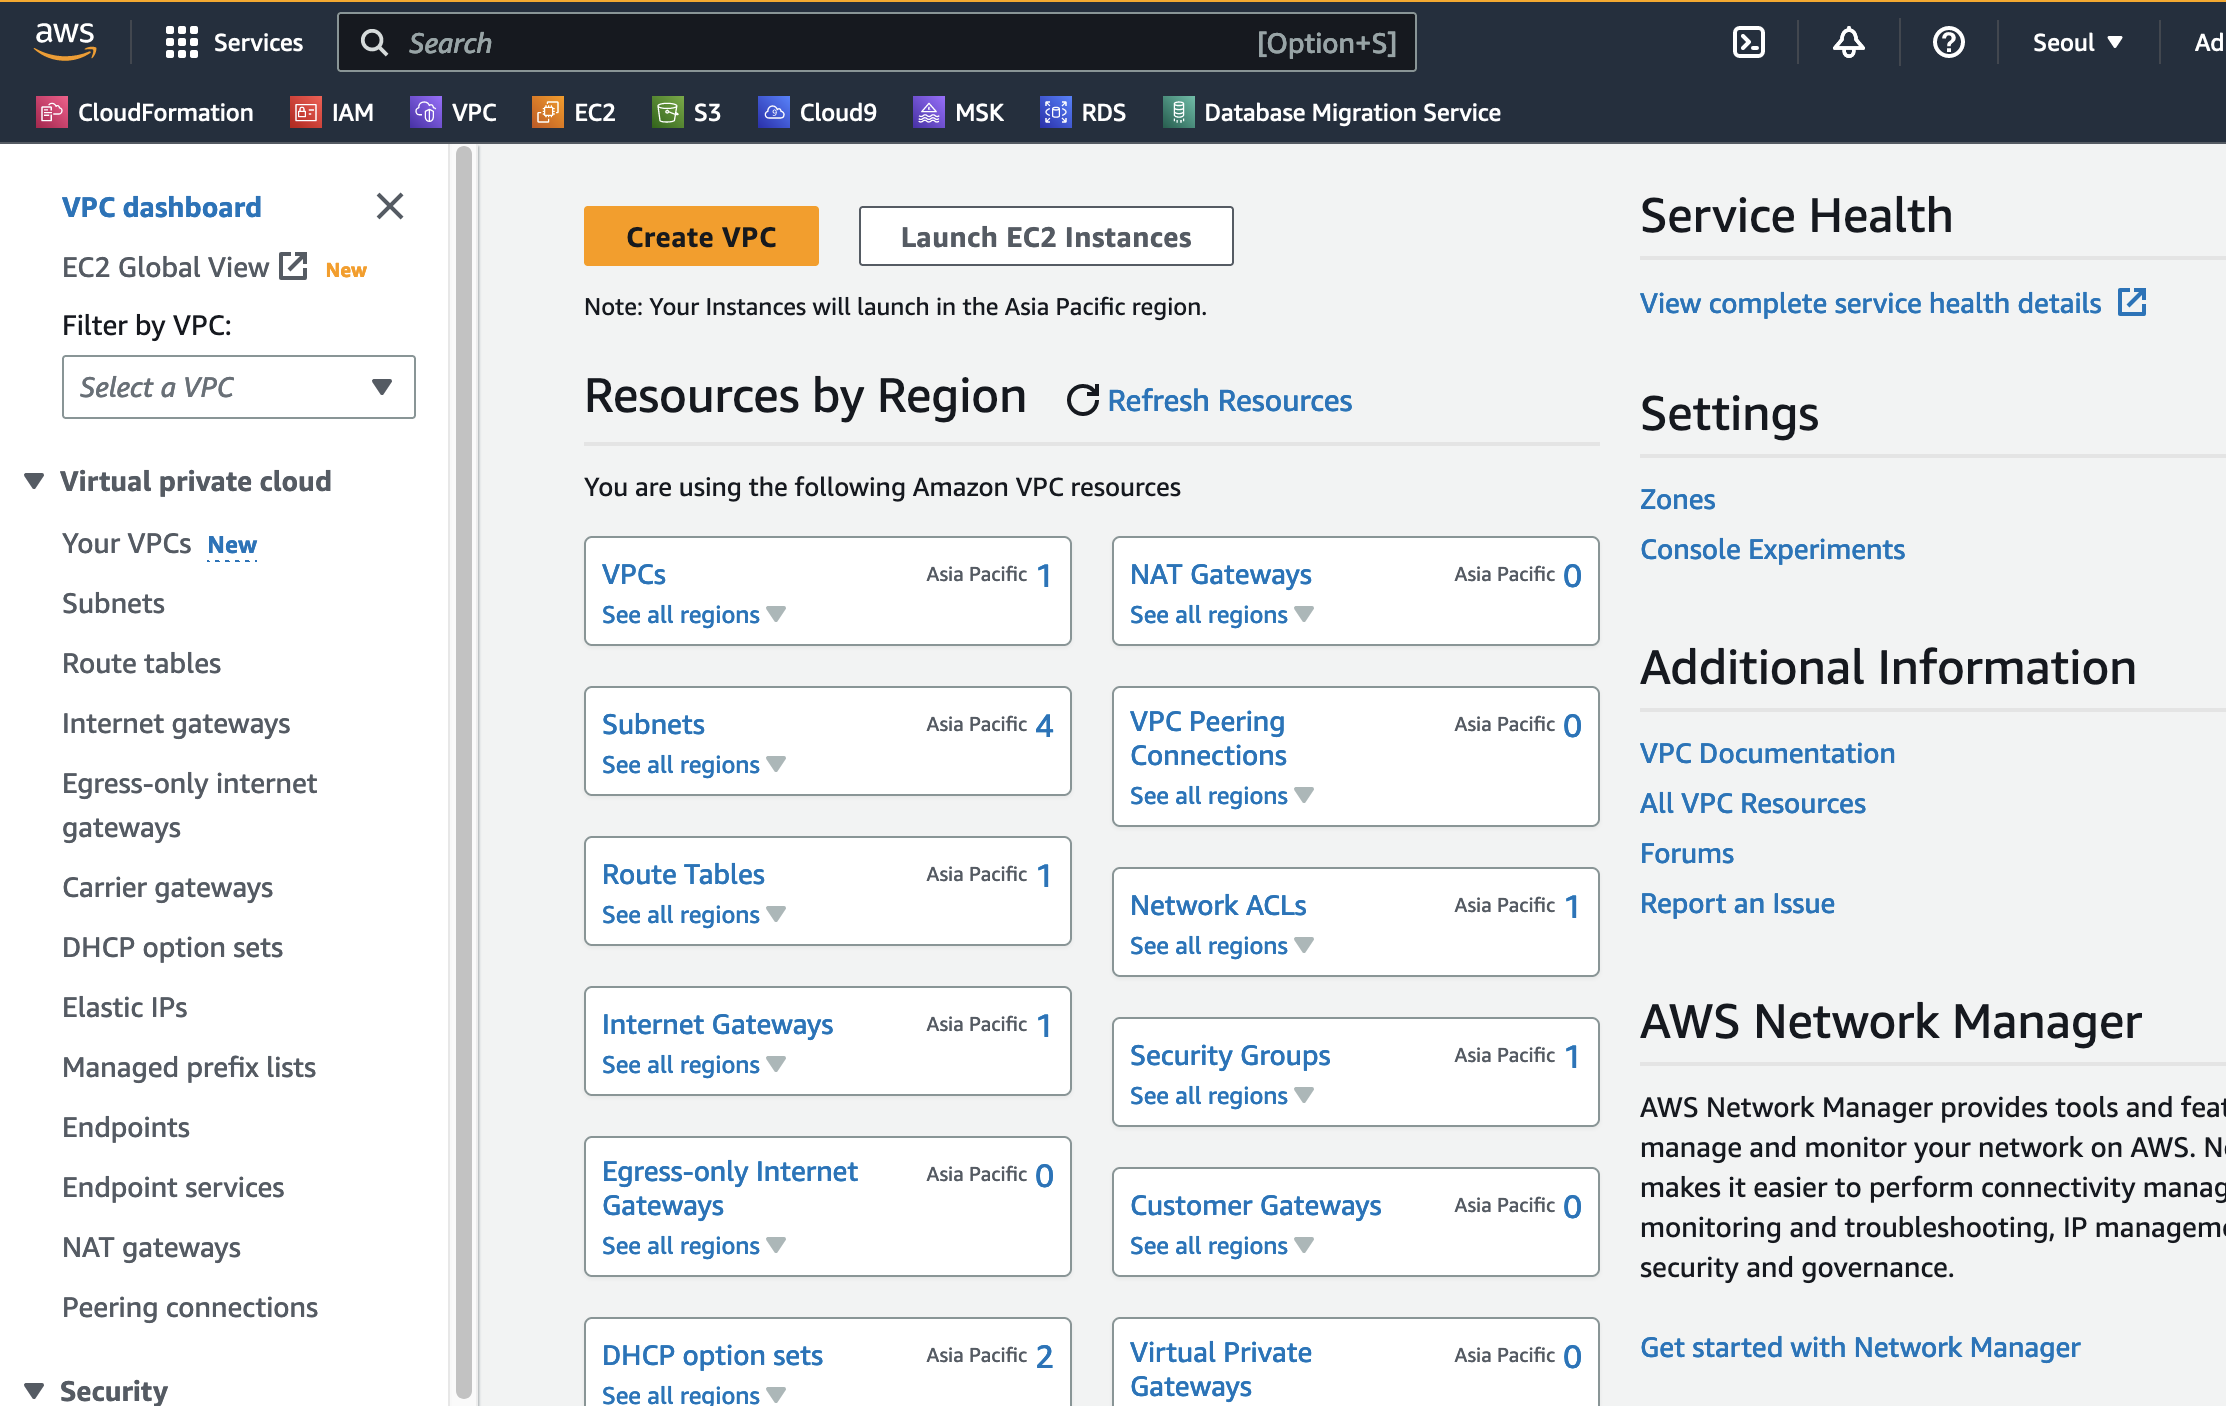The image size is (2226, 1406).
Task: Open the help question mark icon
Action: pos(1948,42)
